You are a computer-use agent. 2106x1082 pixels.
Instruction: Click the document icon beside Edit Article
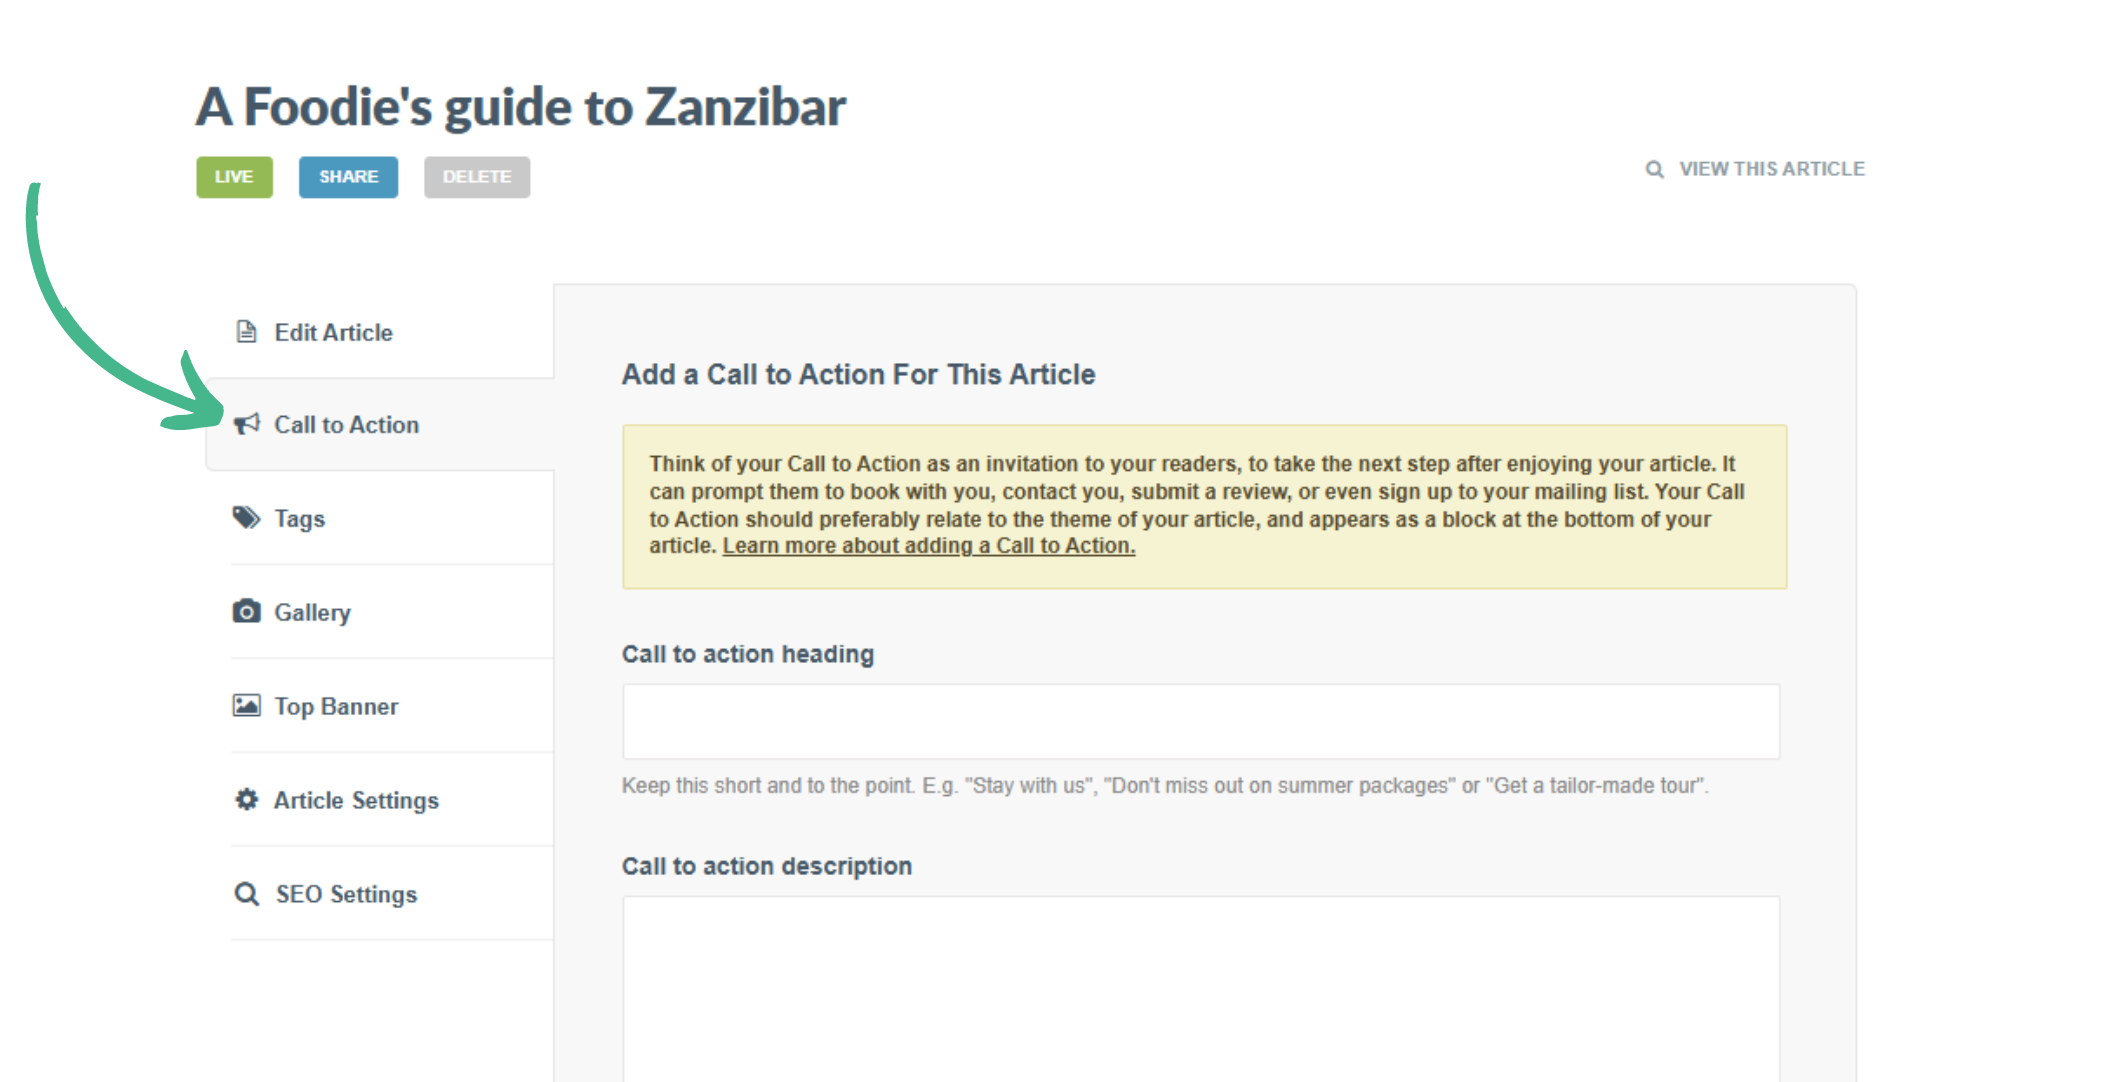[246, 332]
